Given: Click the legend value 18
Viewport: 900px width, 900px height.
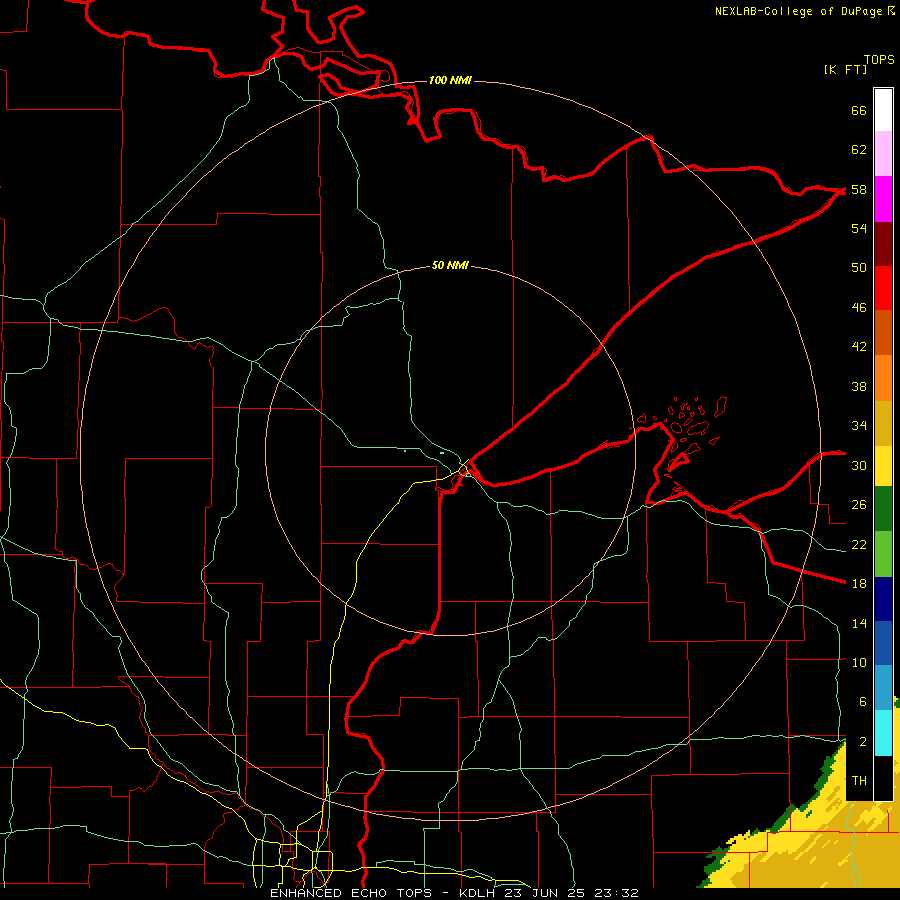Looking at the screenshot, I should tap(859, 583).
